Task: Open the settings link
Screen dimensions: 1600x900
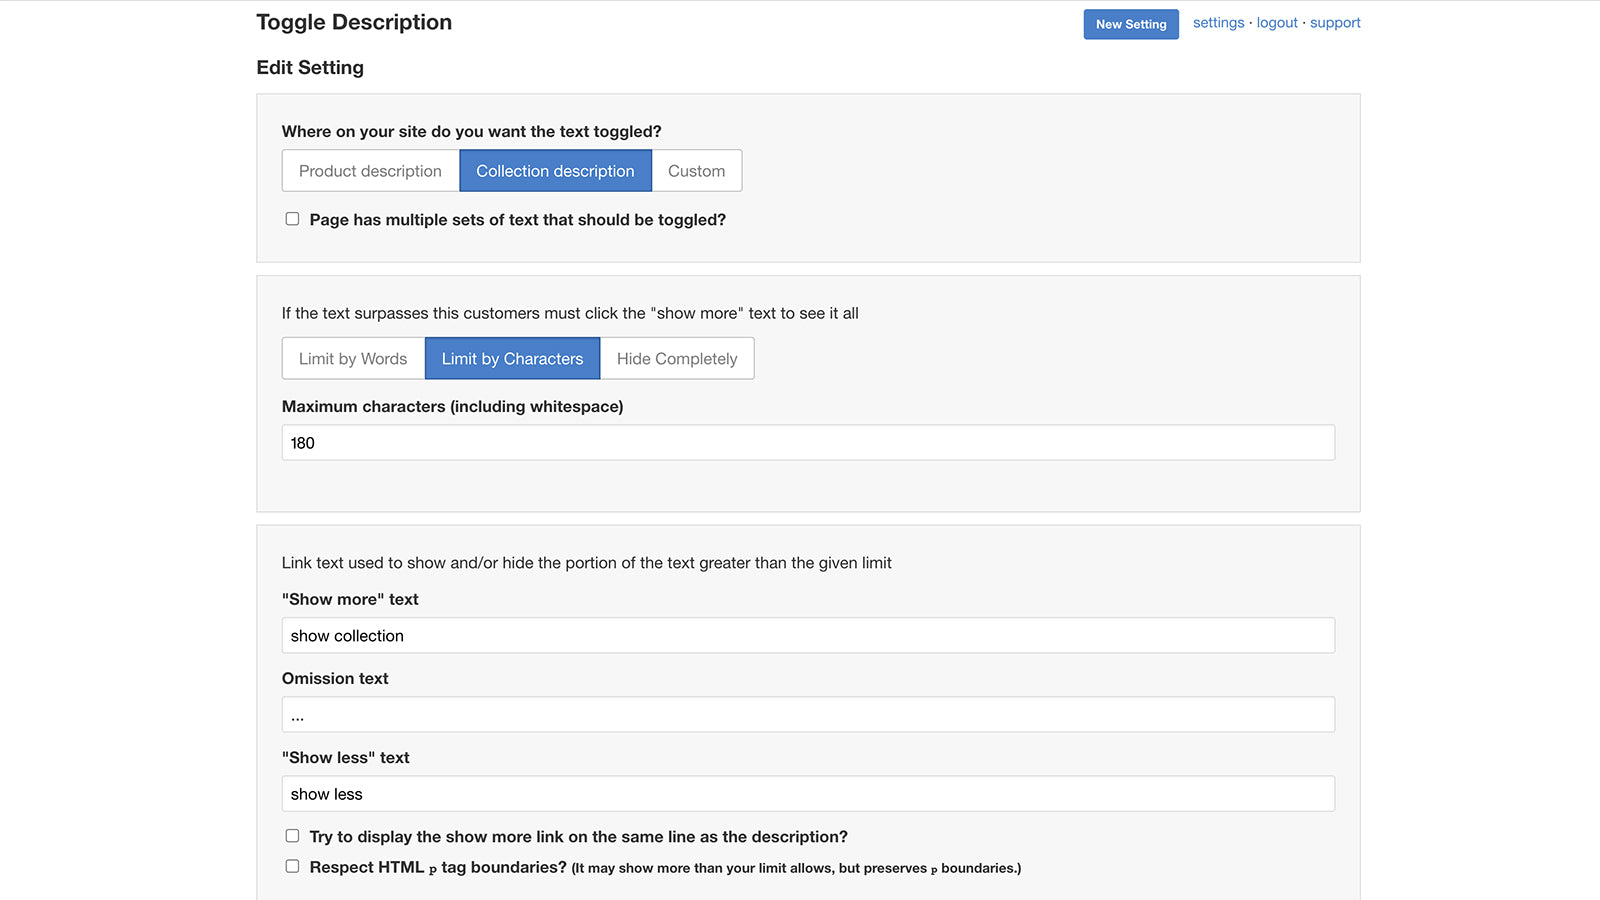Action: point(1218,22)
